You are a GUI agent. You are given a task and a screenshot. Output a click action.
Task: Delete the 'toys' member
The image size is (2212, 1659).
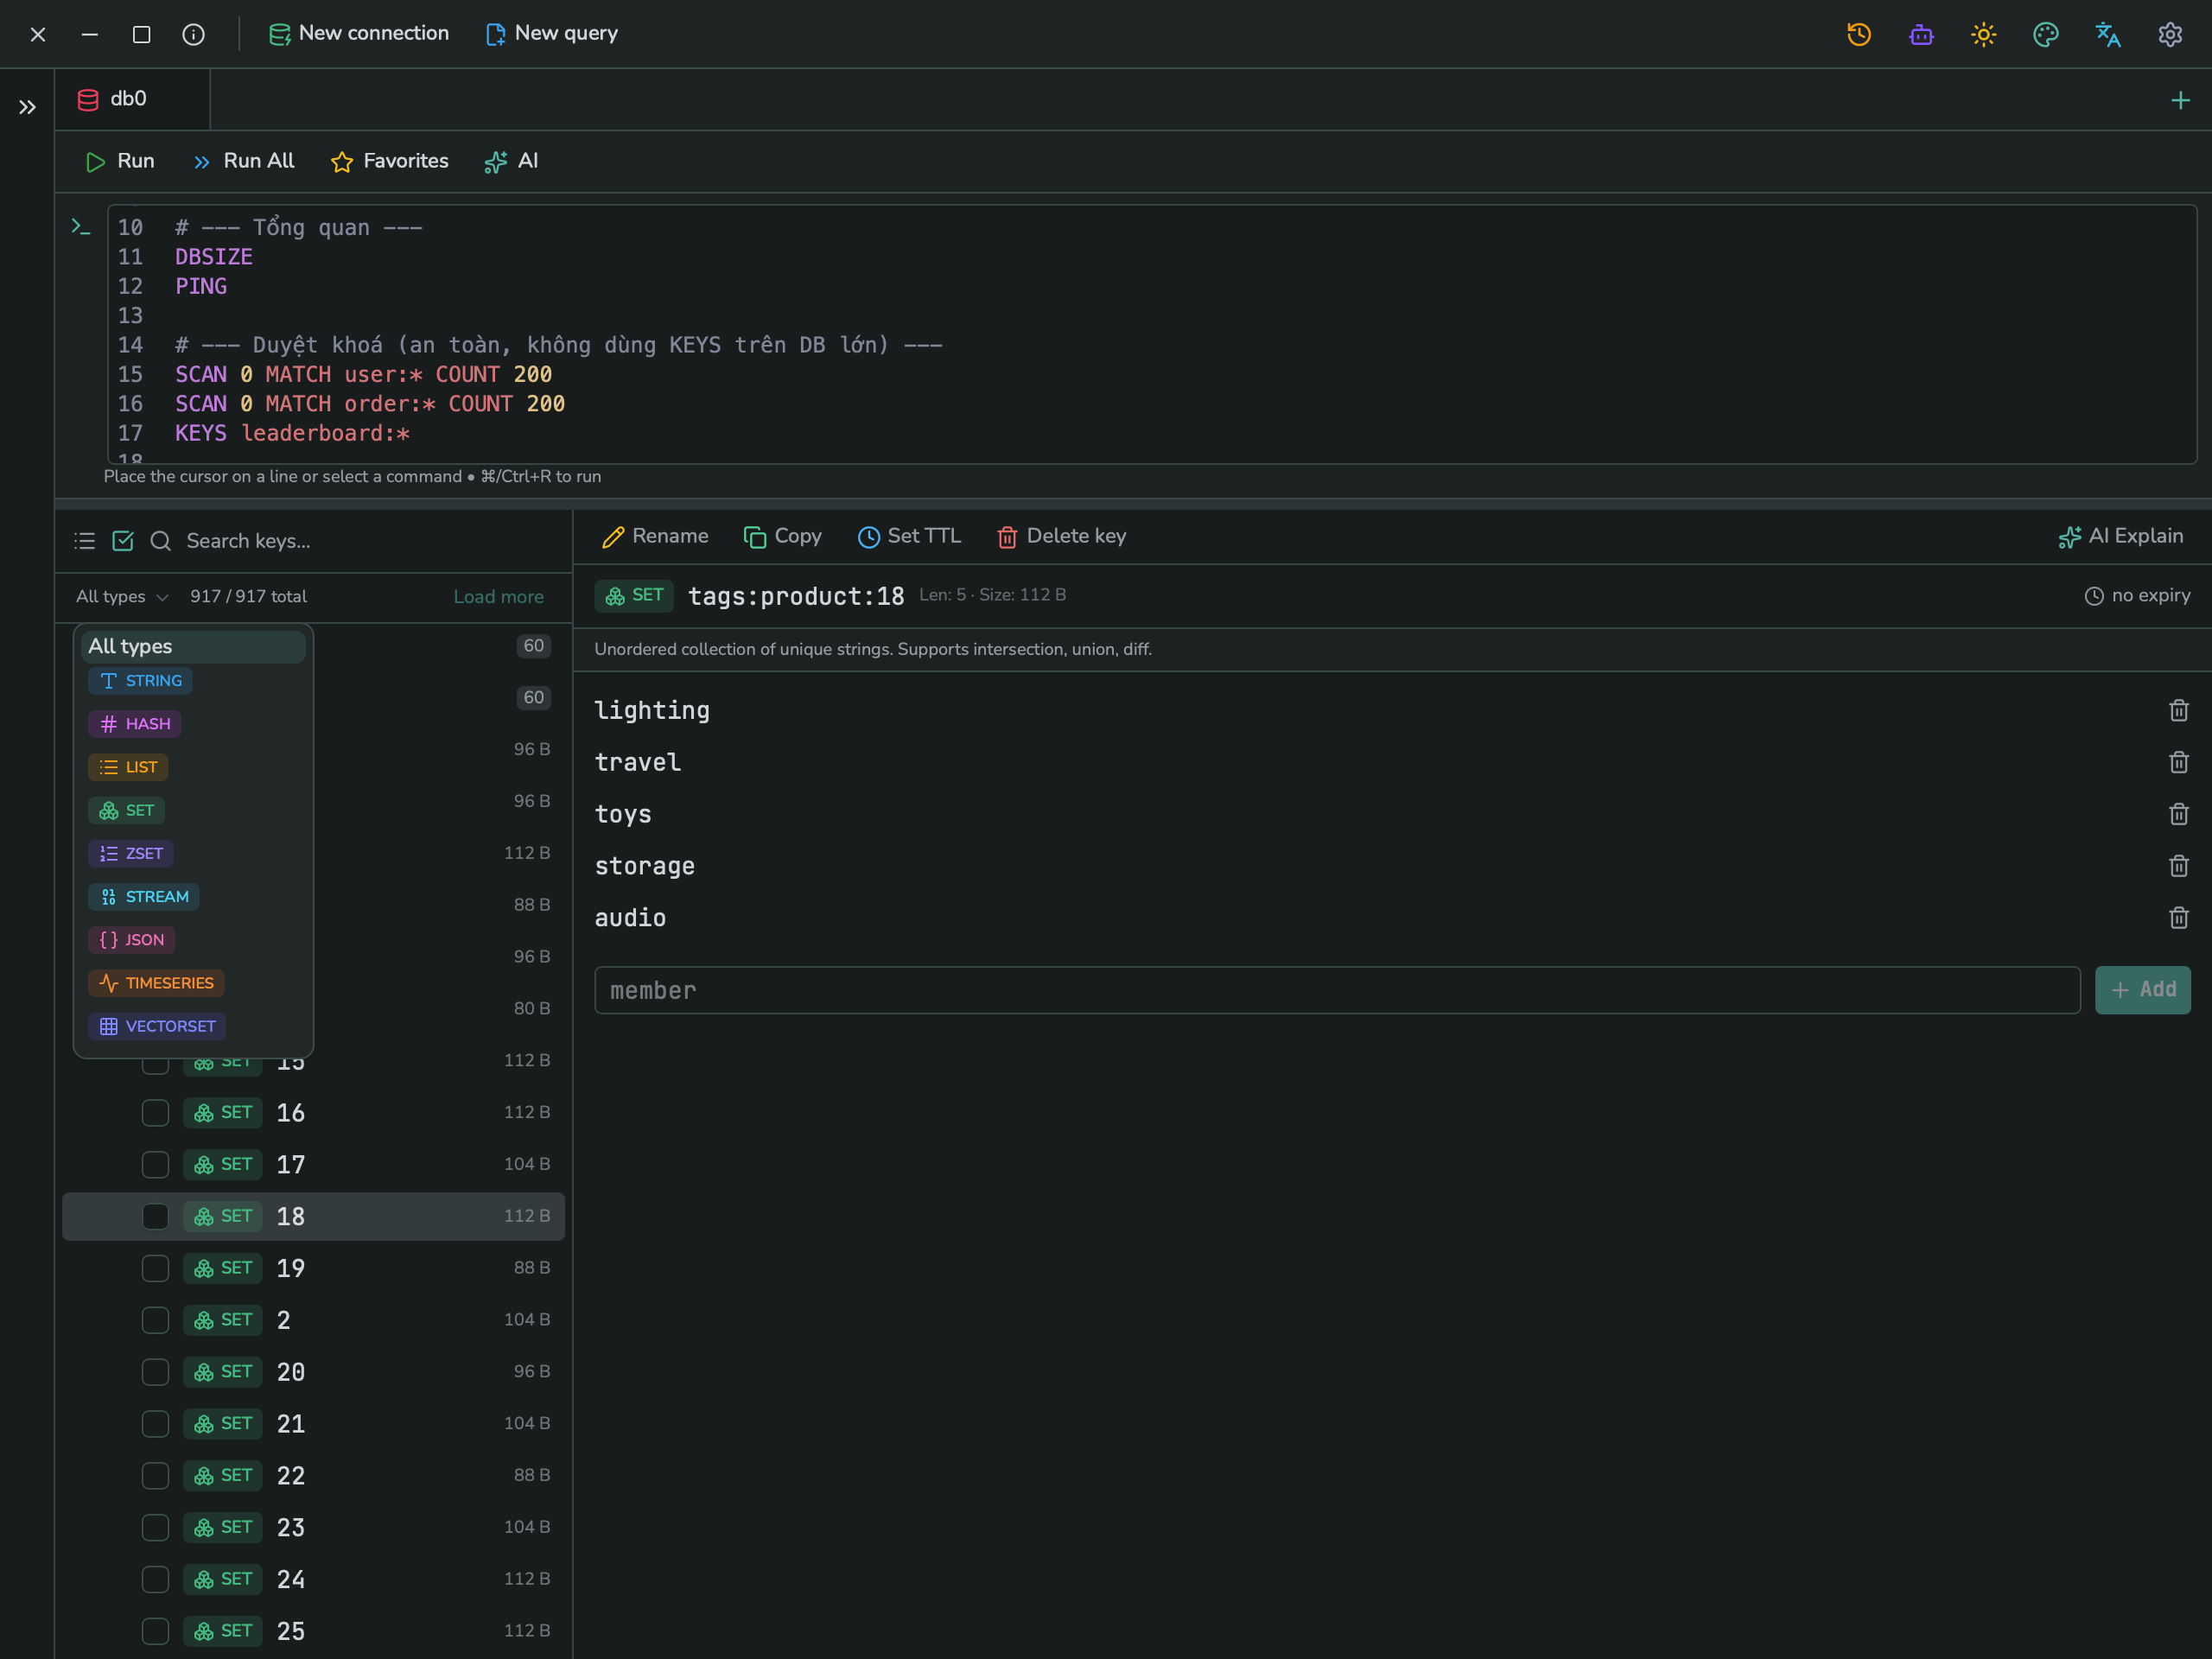[x=2178, y=814]
